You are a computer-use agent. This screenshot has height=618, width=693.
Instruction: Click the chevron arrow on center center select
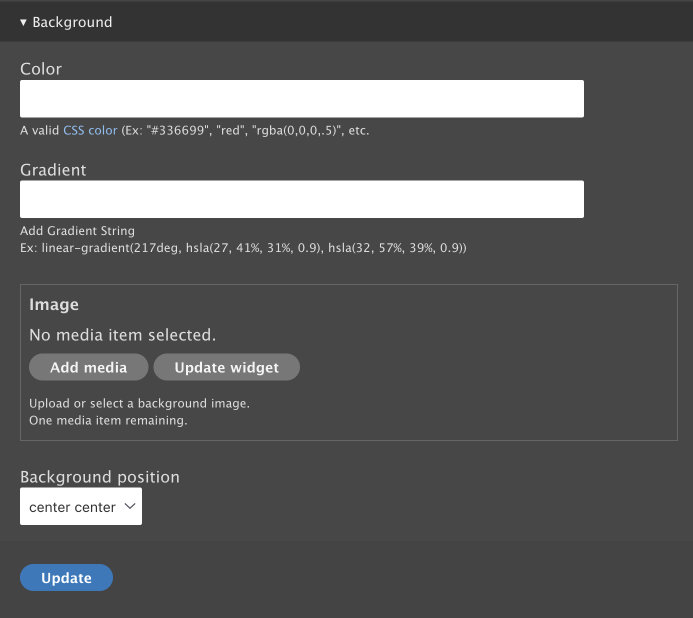[129, 507]
